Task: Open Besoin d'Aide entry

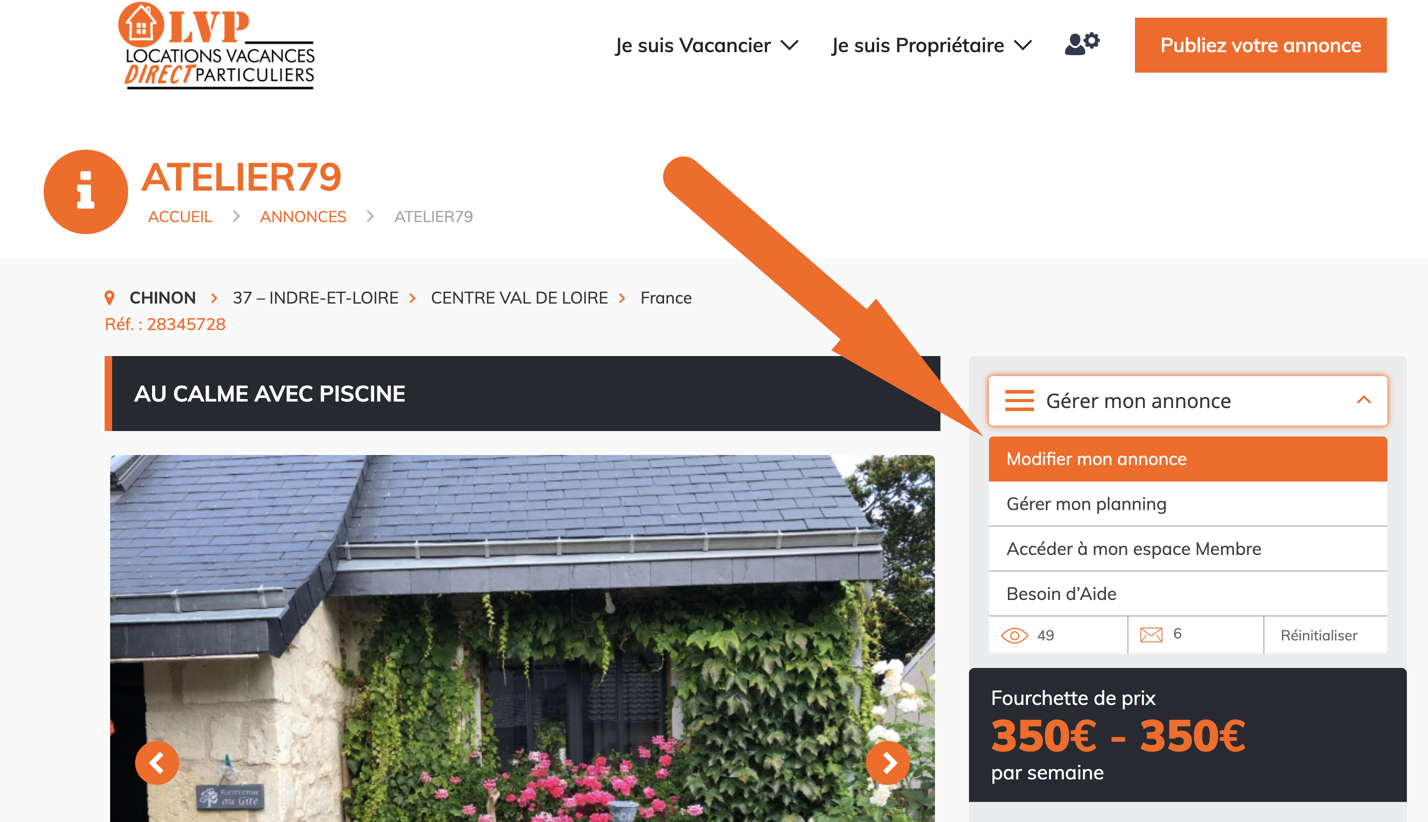Action: (1188, 594)
